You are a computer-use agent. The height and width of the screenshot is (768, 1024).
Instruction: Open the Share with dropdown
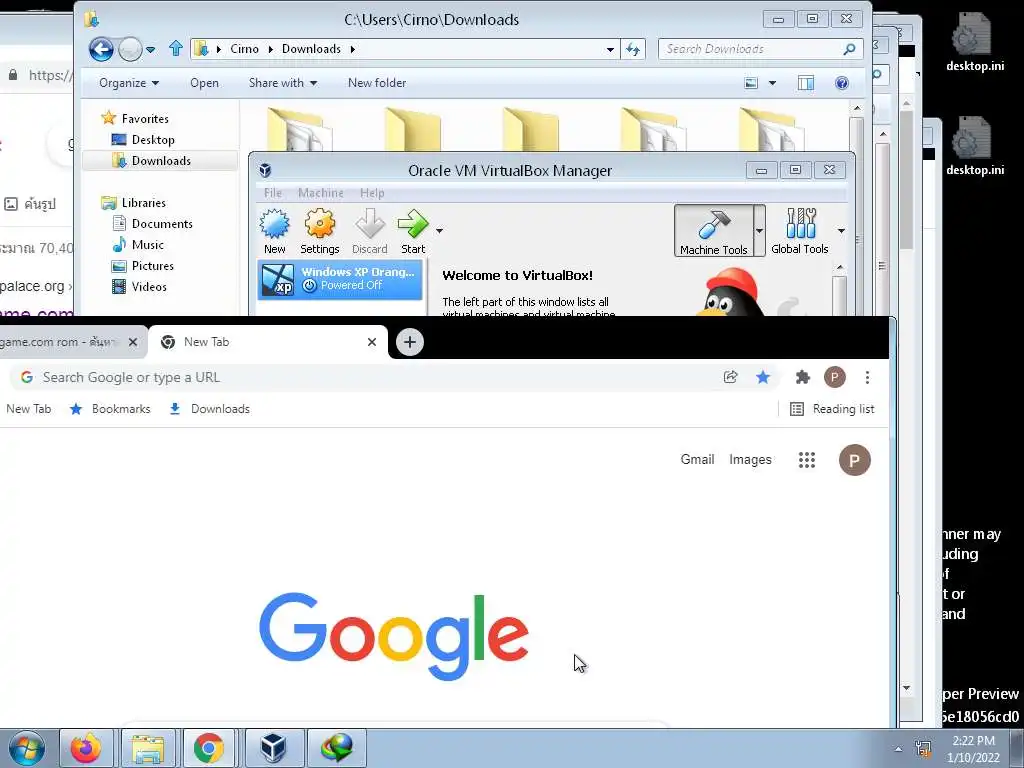click(283, 83)
